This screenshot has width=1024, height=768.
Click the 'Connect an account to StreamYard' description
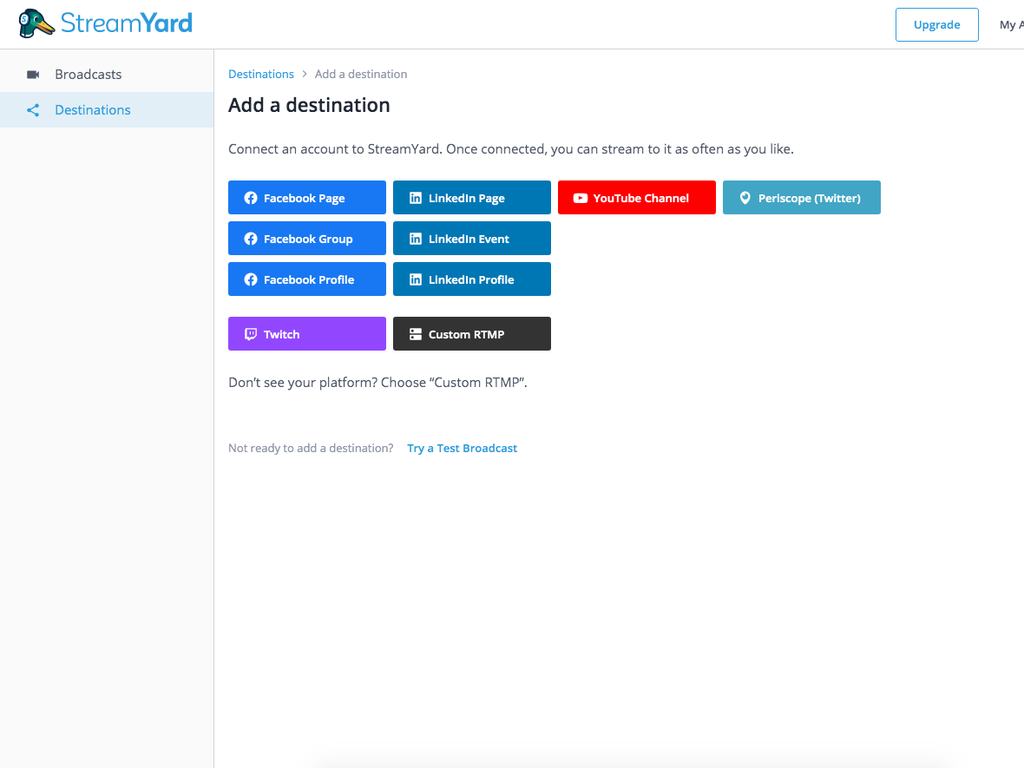point(511,149)
